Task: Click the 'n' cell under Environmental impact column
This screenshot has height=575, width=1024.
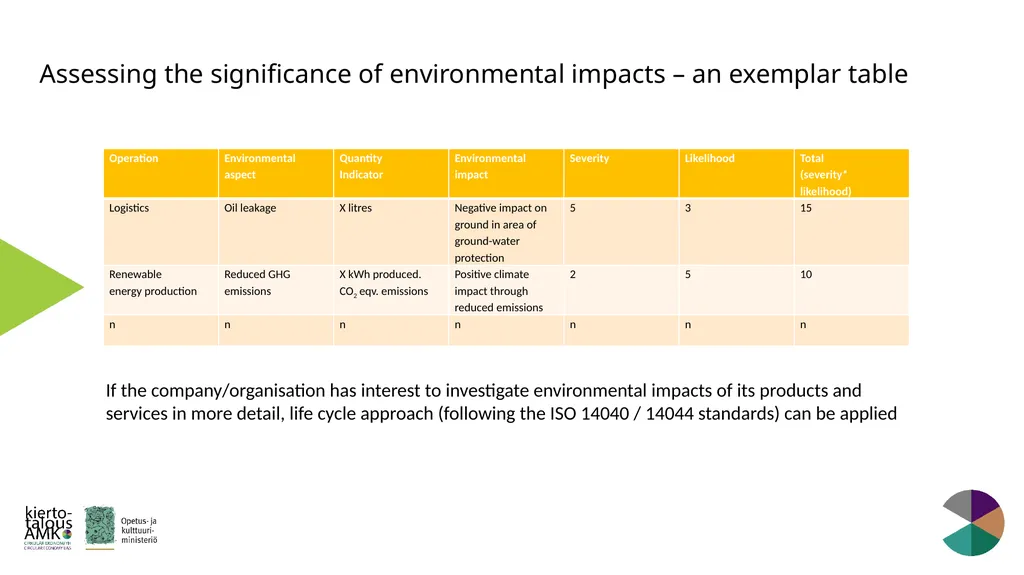Action: coord(506,330)
